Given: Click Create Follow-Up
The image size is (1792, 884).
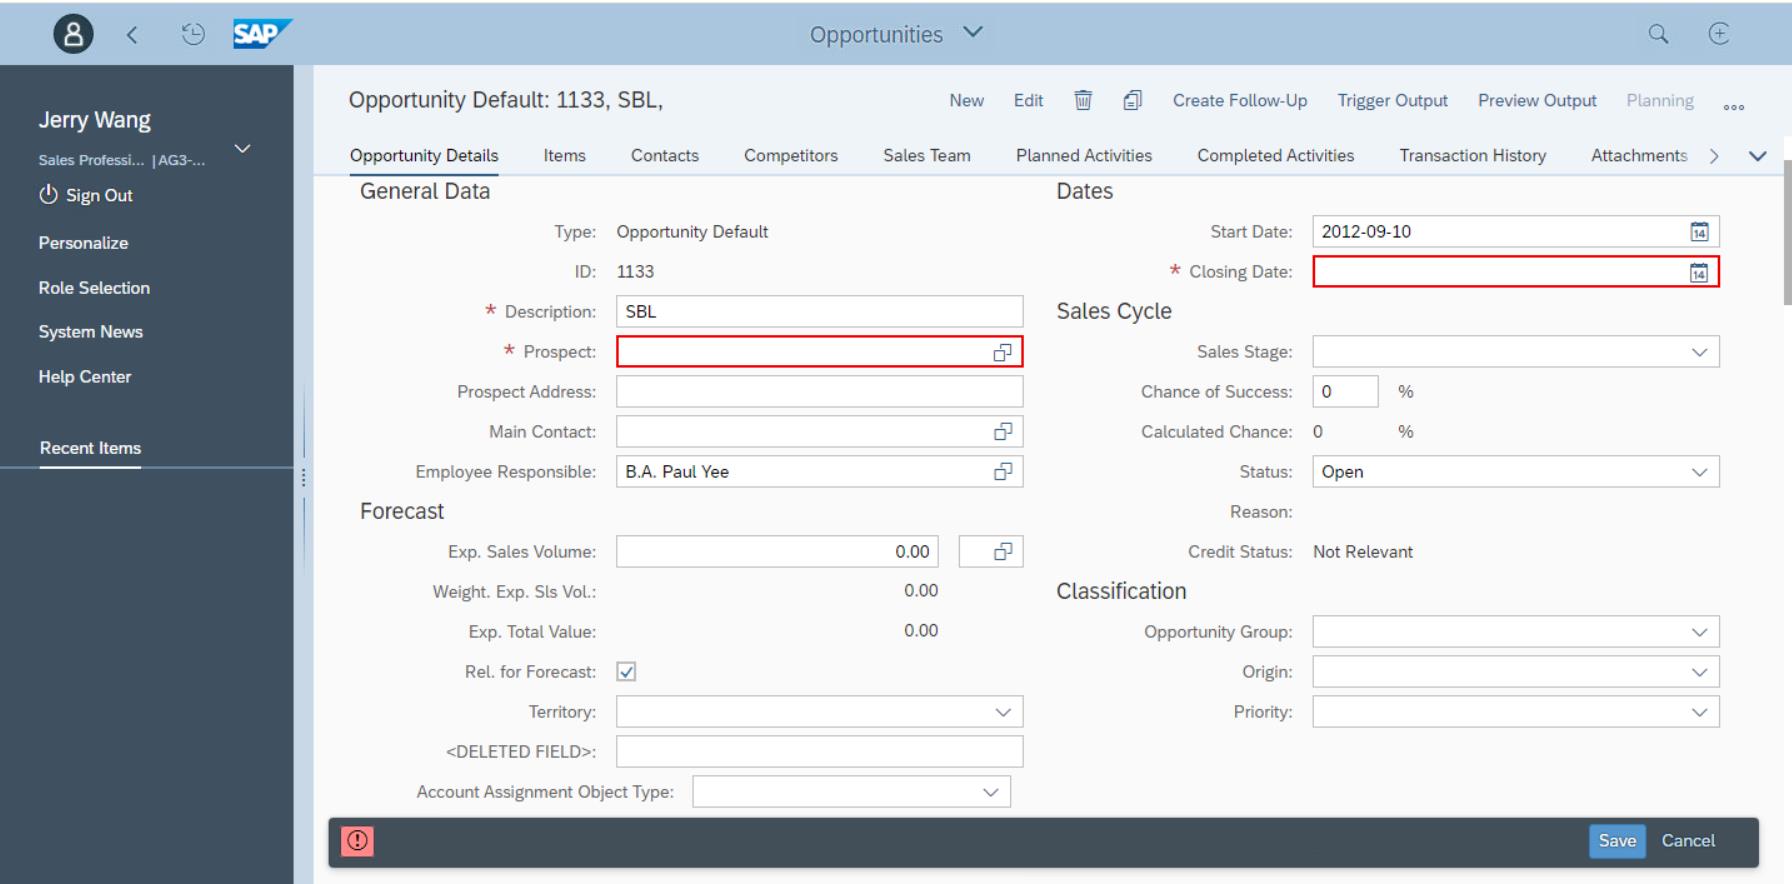Looking at the screenshot, I should coord(1240,101).
